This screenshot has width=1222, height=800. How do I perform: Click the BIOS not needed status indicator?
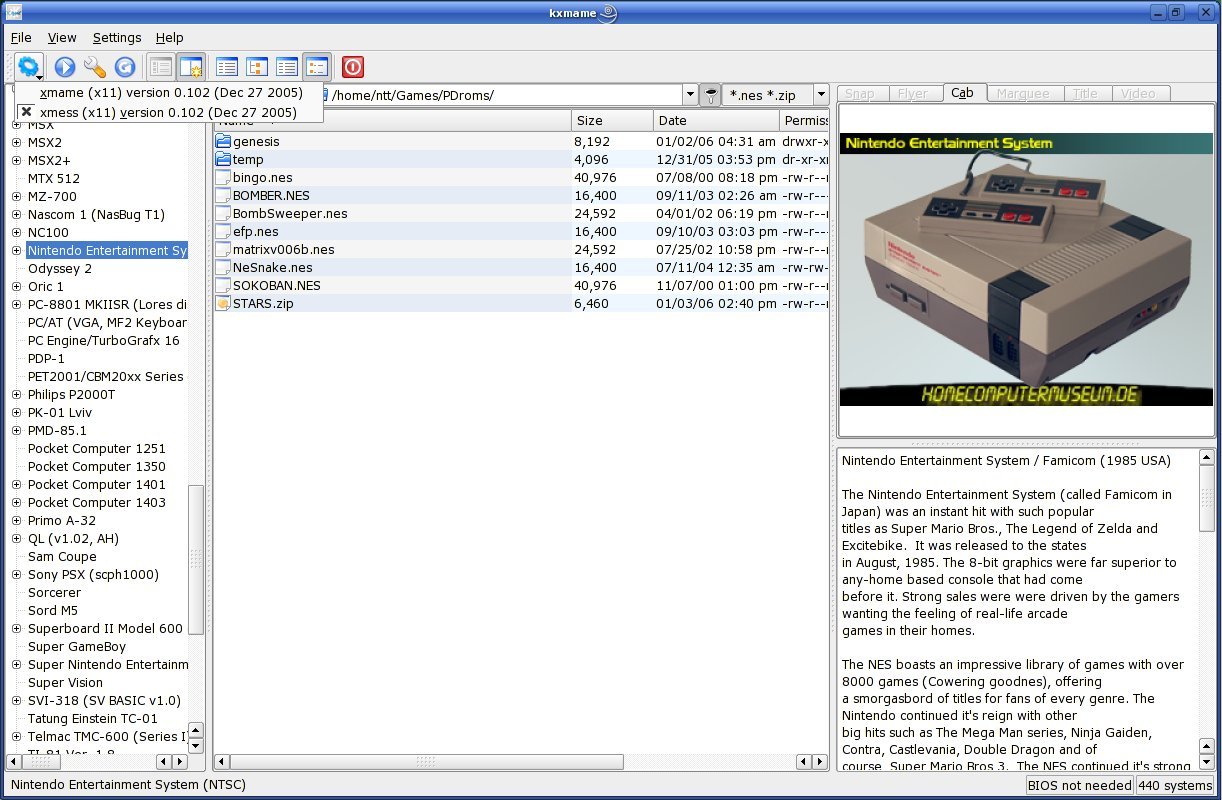tap(1079, 785)
